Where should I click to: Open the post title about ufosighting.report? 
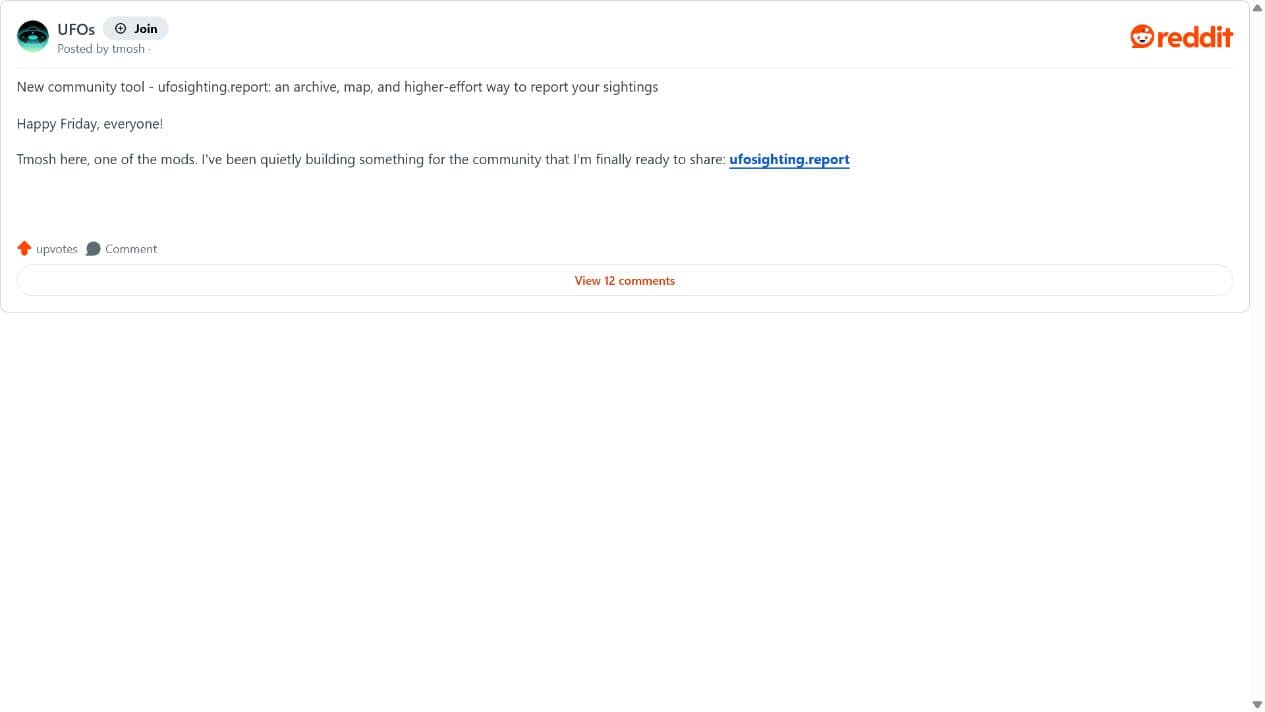coord(337,87)
